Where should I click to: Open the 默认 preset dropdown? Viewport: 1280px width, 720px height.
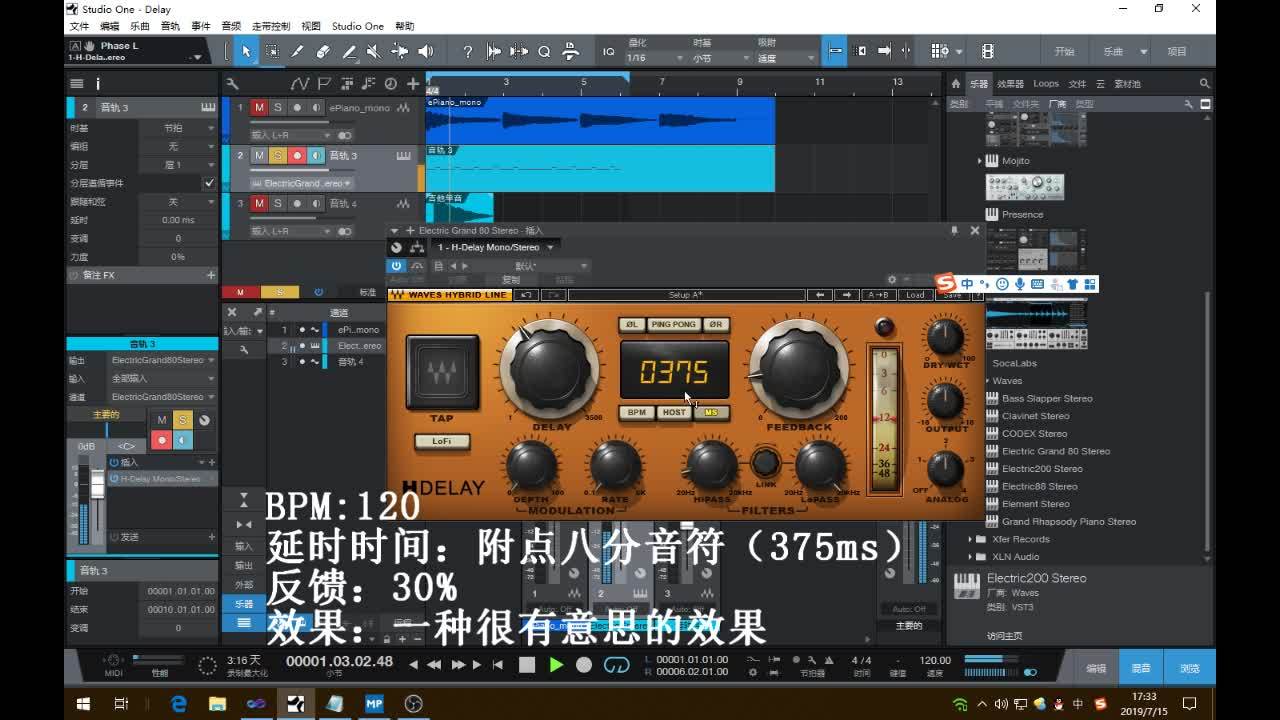coord(531,266)
